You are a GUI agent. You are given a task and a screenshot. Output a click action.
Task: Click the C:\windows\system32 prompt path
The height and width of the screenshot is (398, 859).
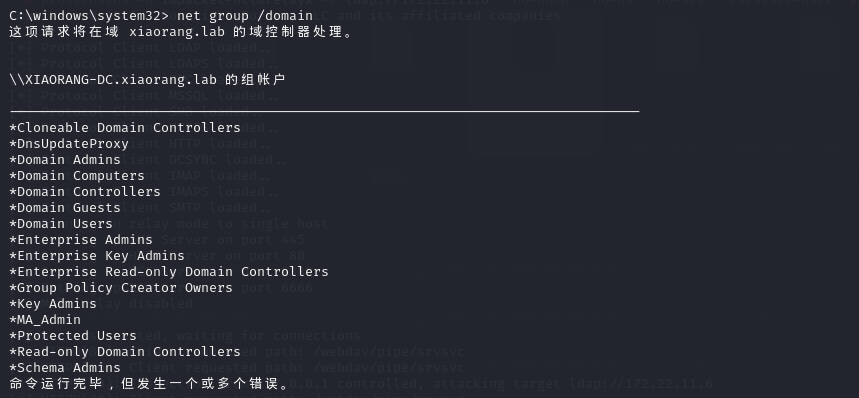[89, 16]
